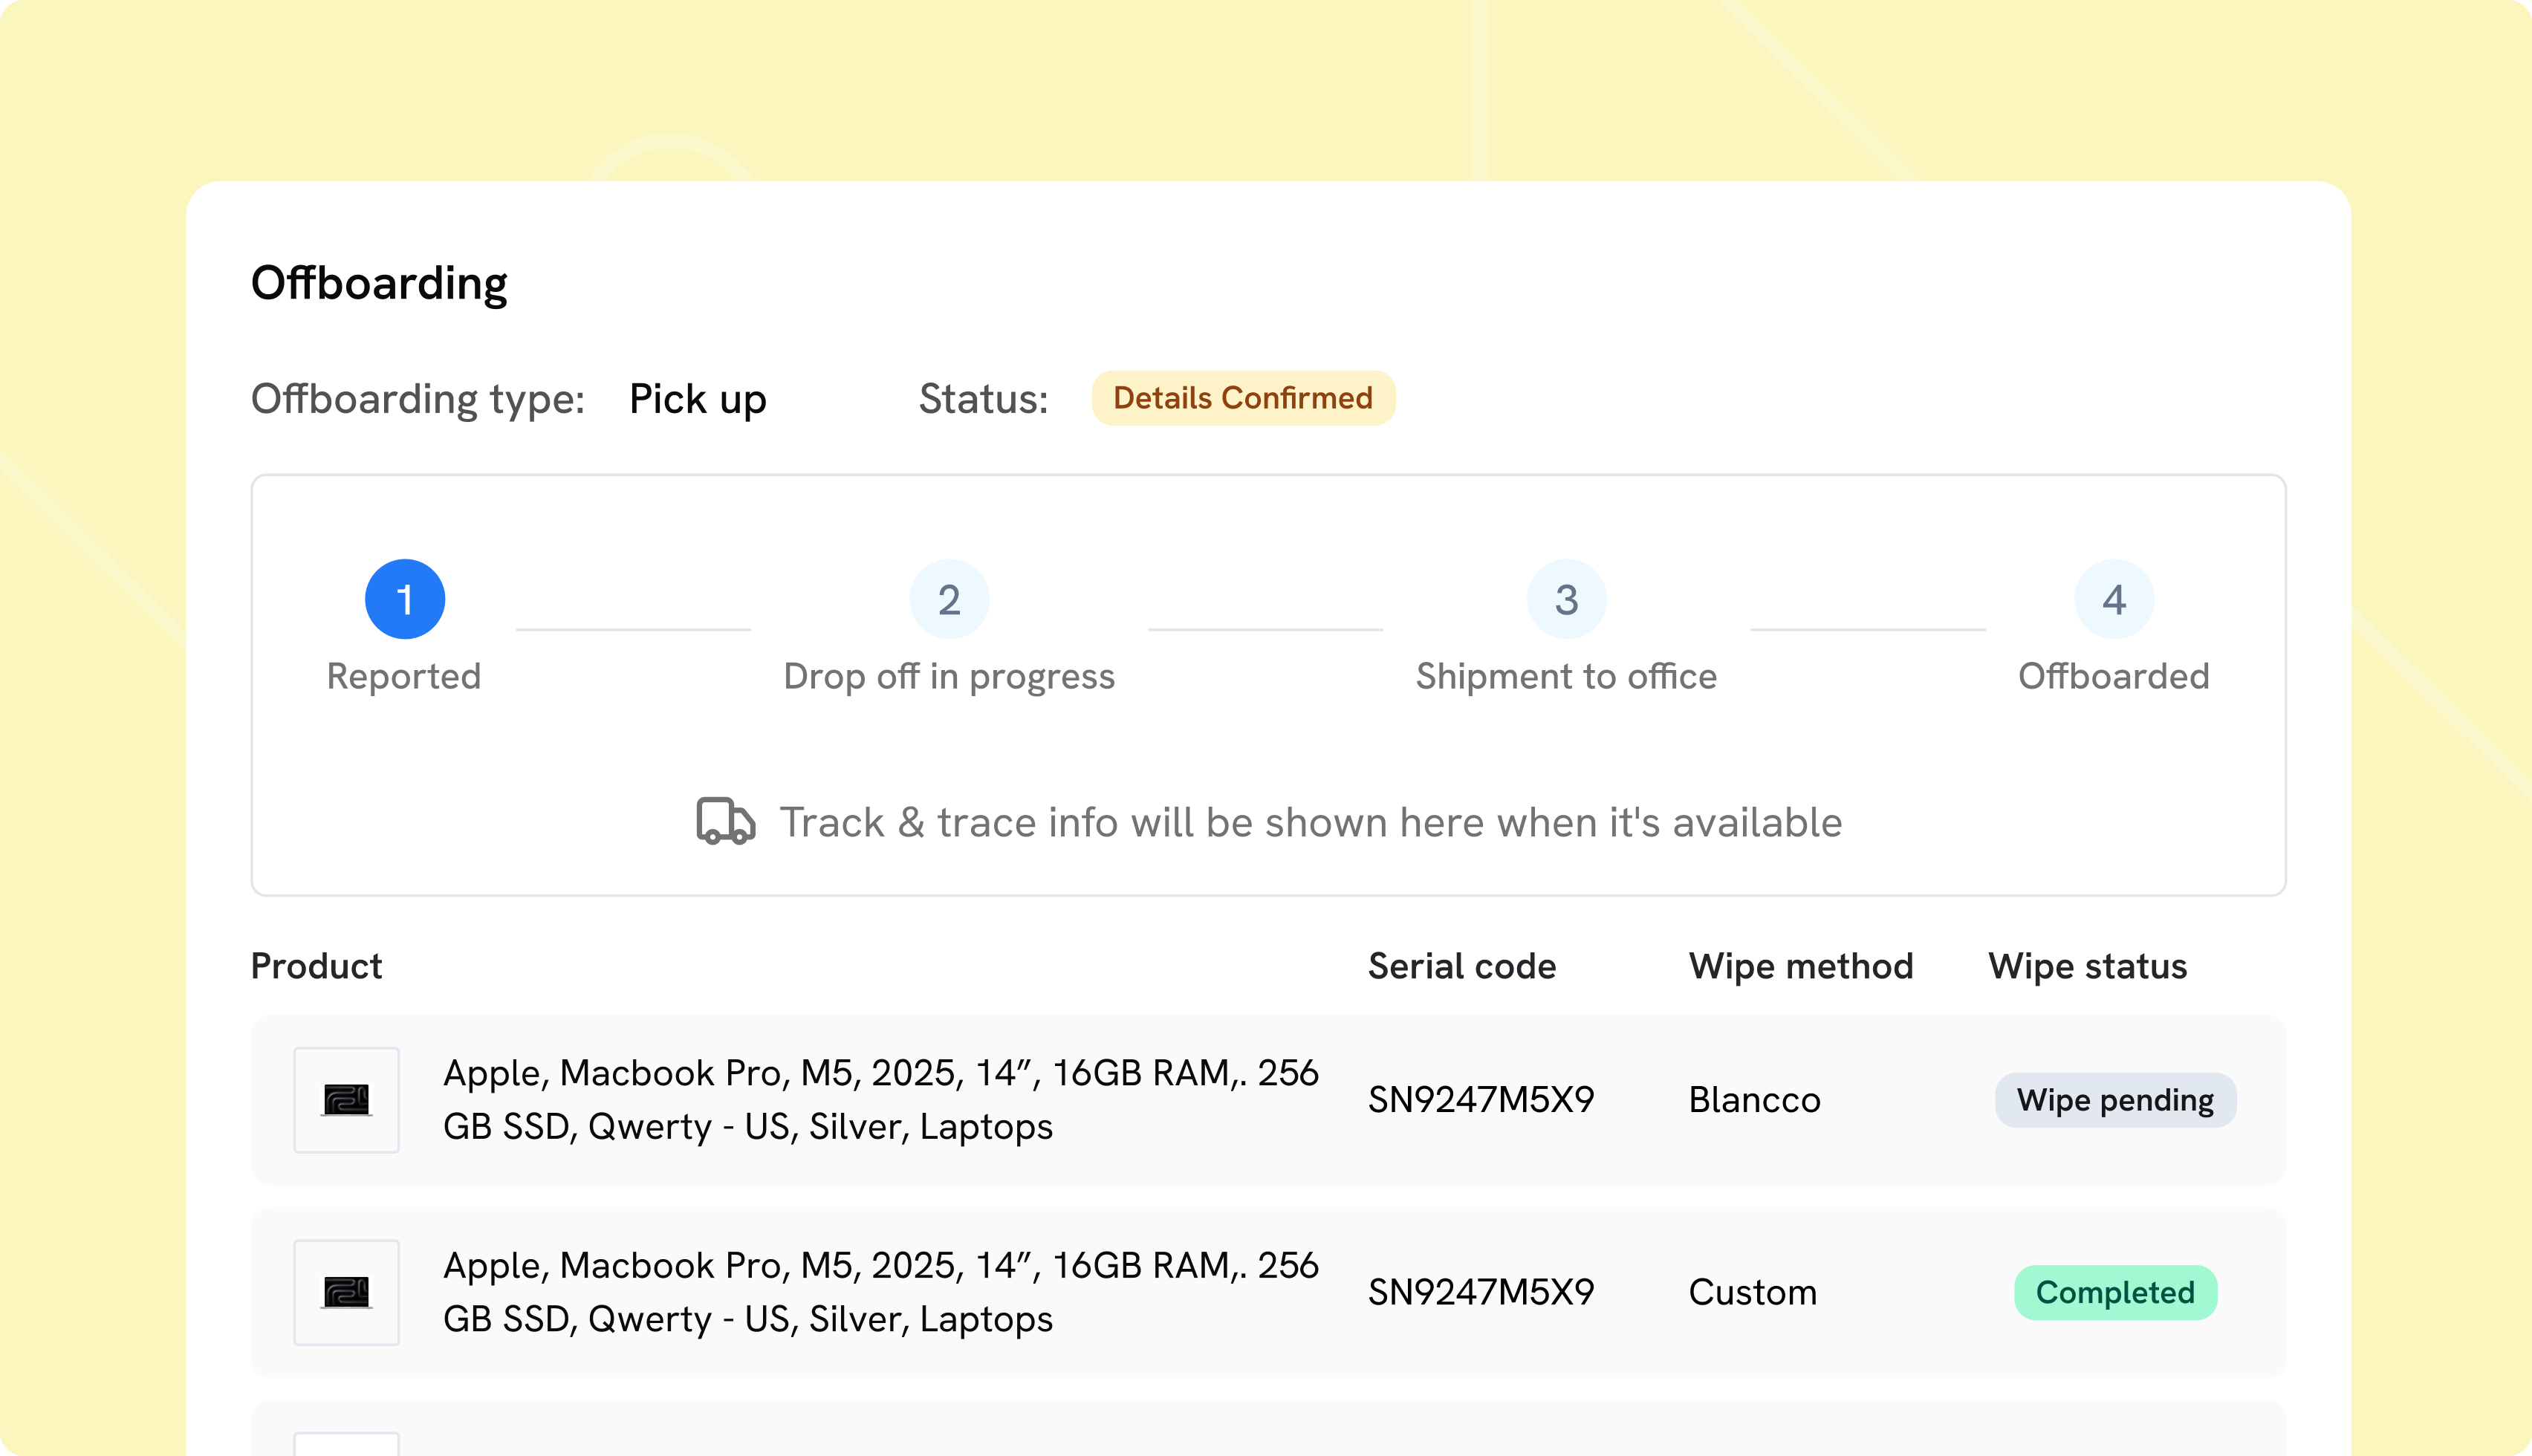Viewport: 2532px width, 1456px height.
Task: Click the Offboarding page heading
Action: coord(379,284)
